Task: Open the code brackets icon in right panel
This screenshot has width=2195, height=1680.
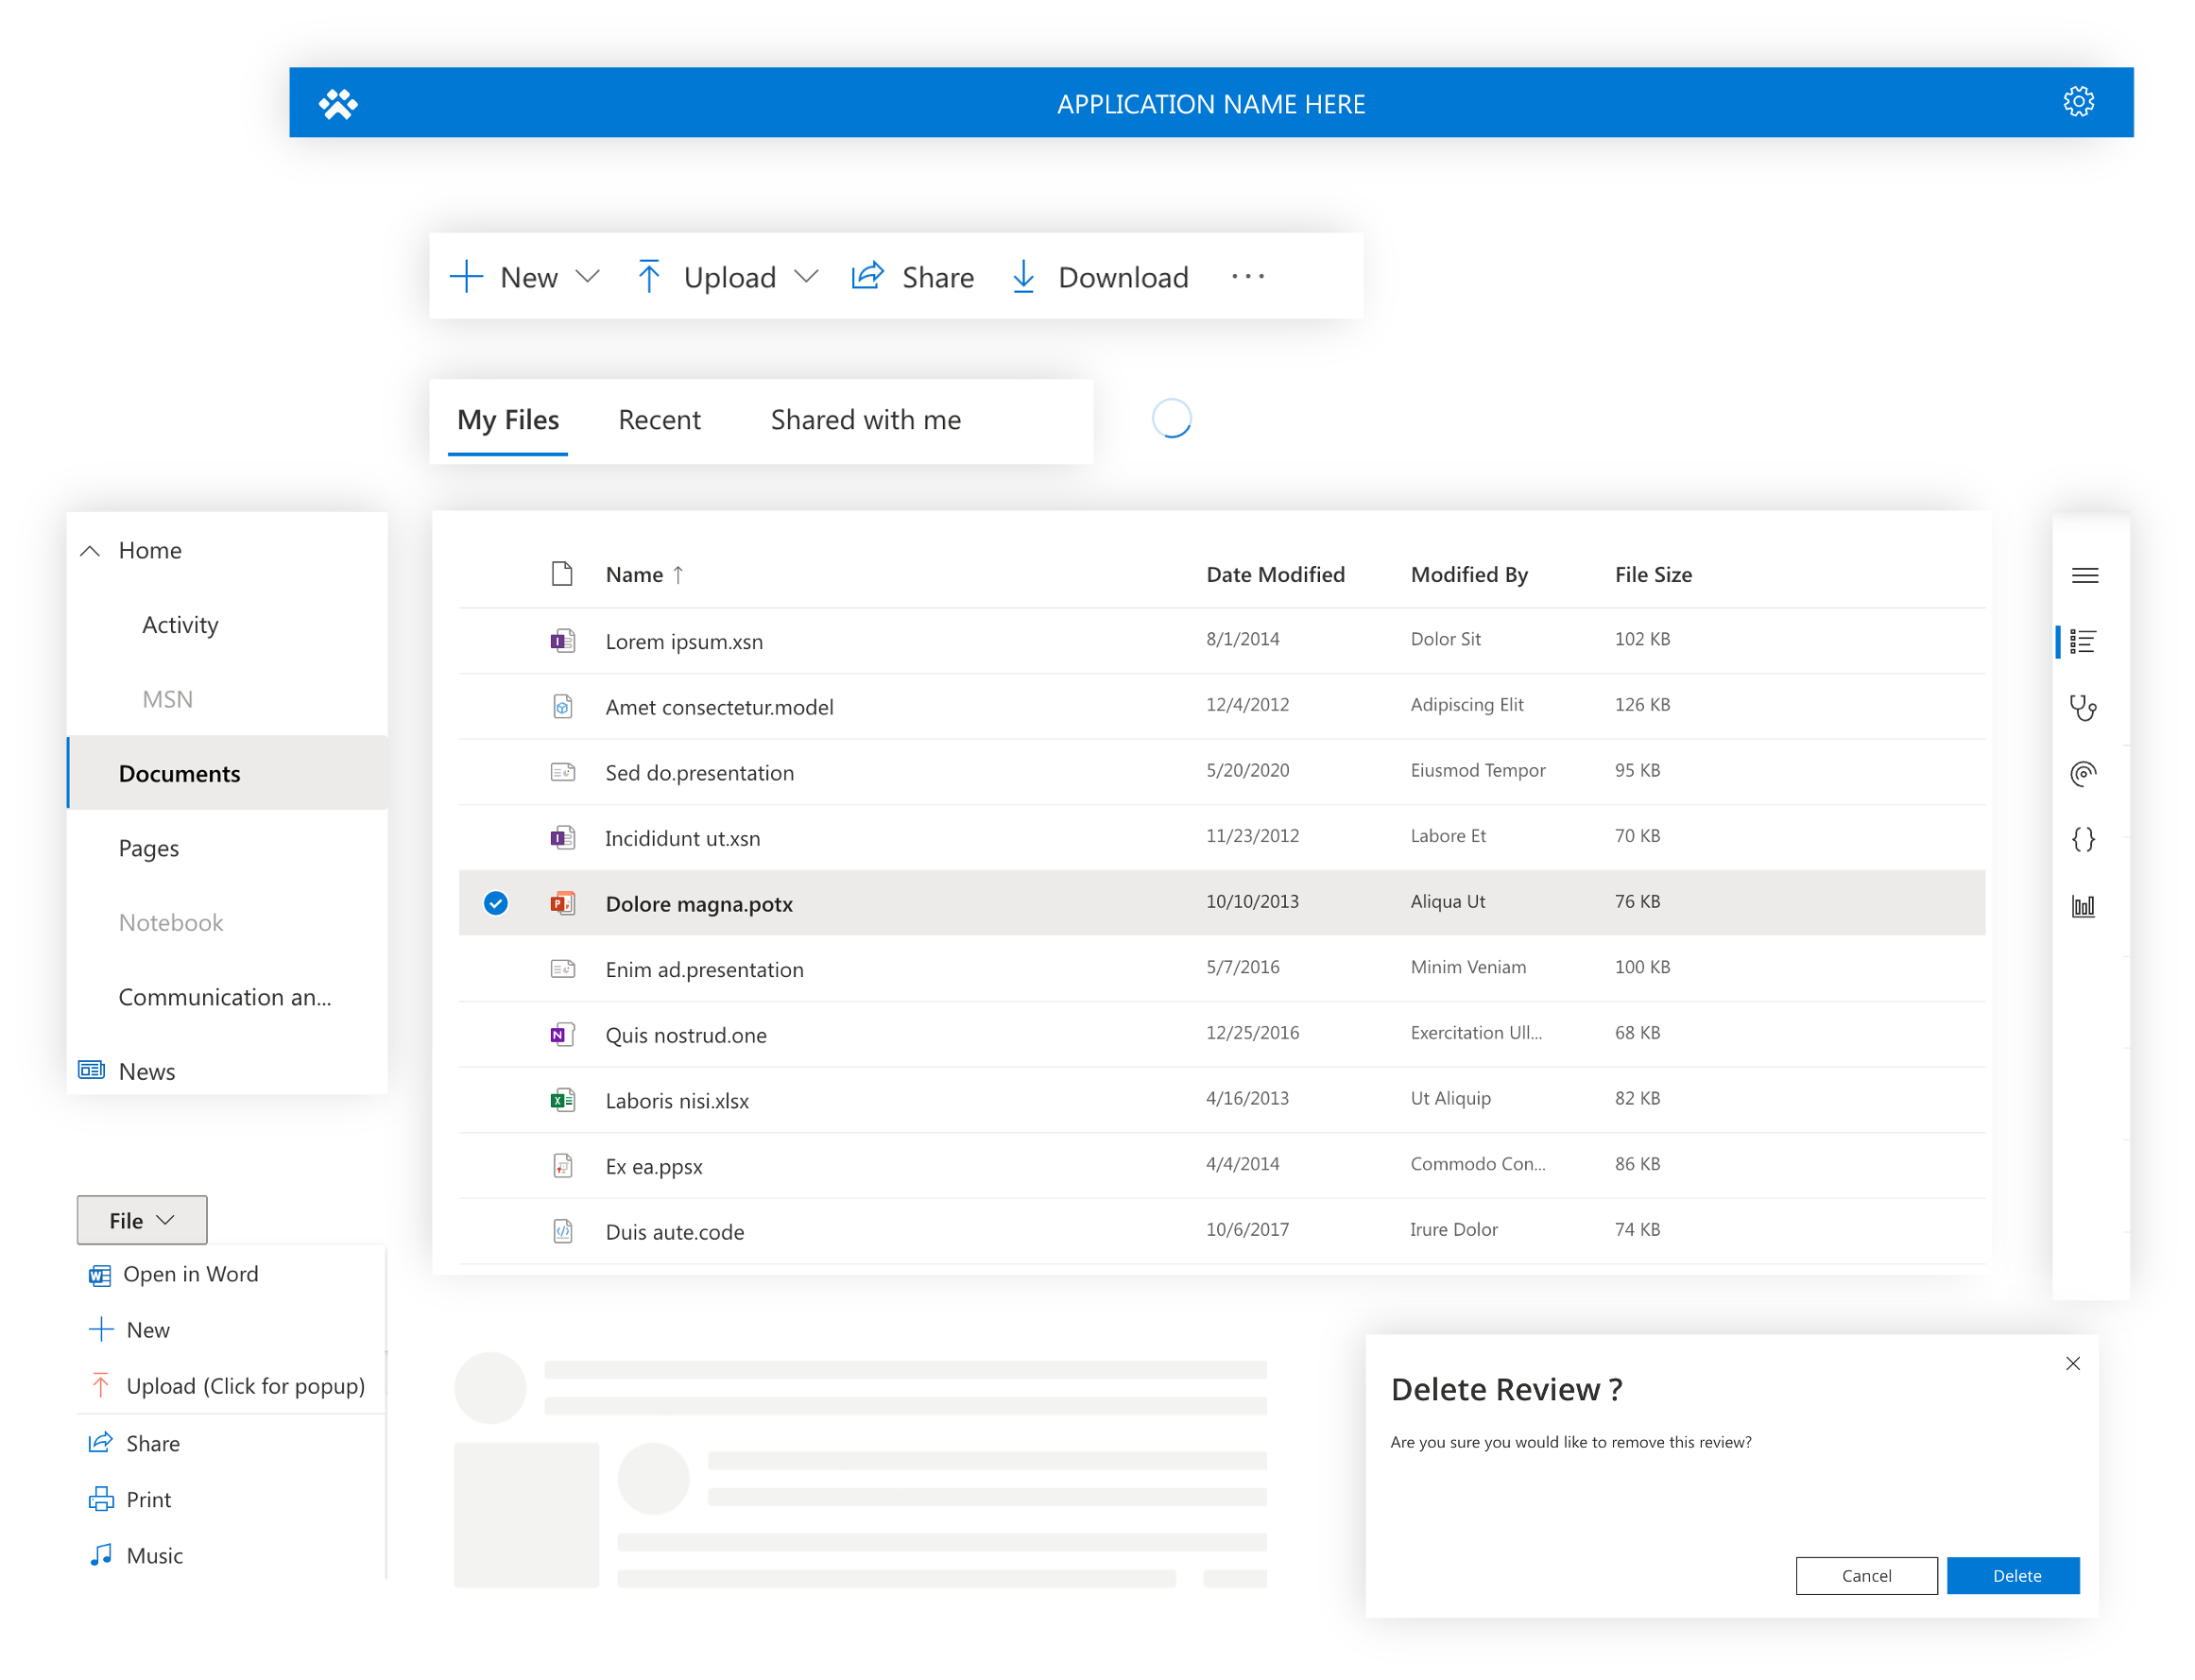Action: (2084, 836)
